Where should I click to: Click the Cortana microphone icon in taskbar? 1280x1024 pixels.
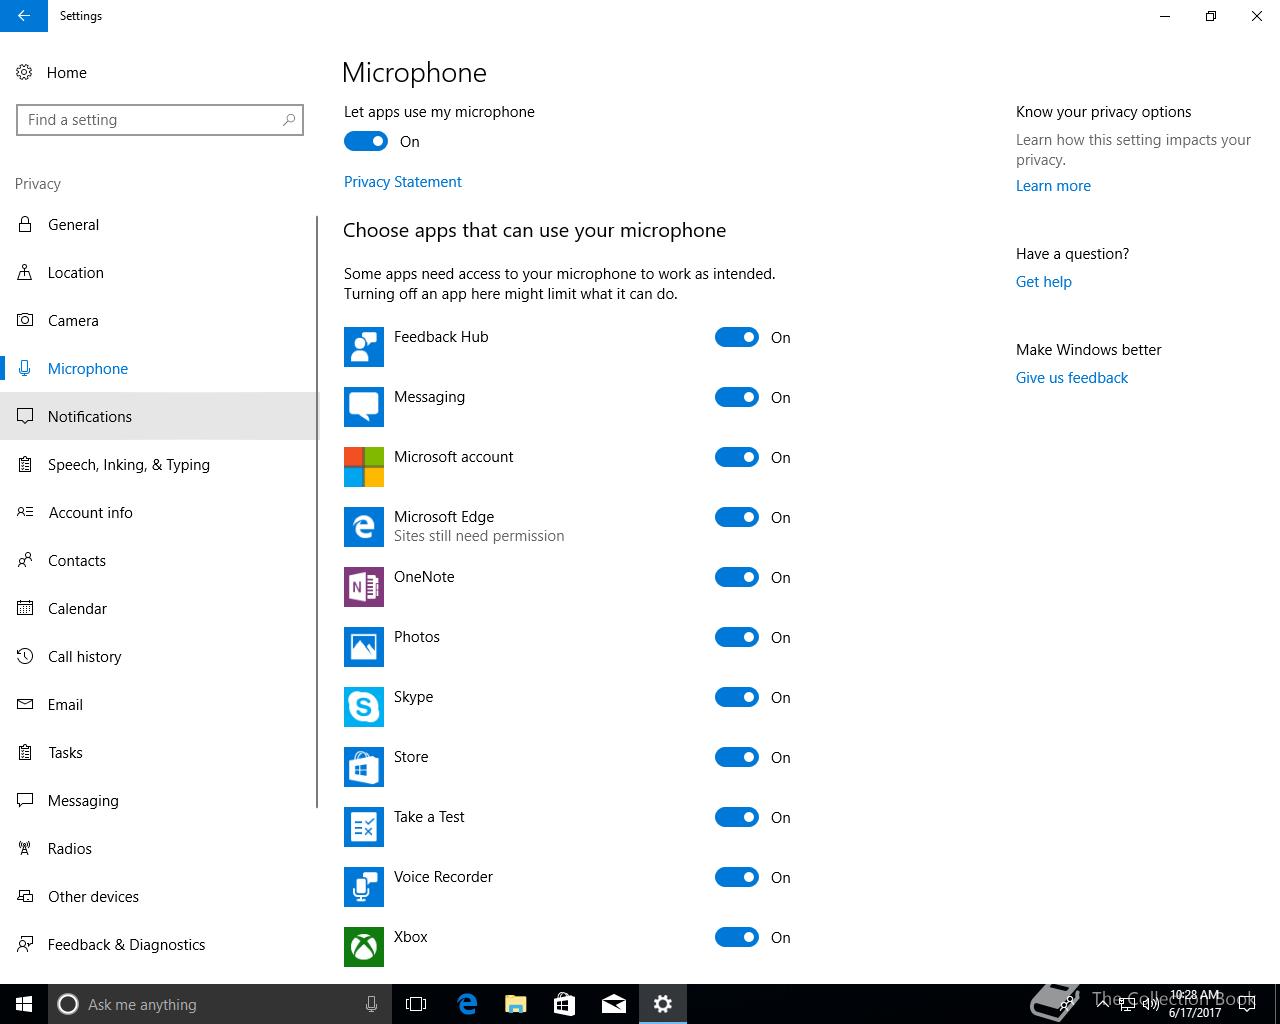(x=371, y=1004)
